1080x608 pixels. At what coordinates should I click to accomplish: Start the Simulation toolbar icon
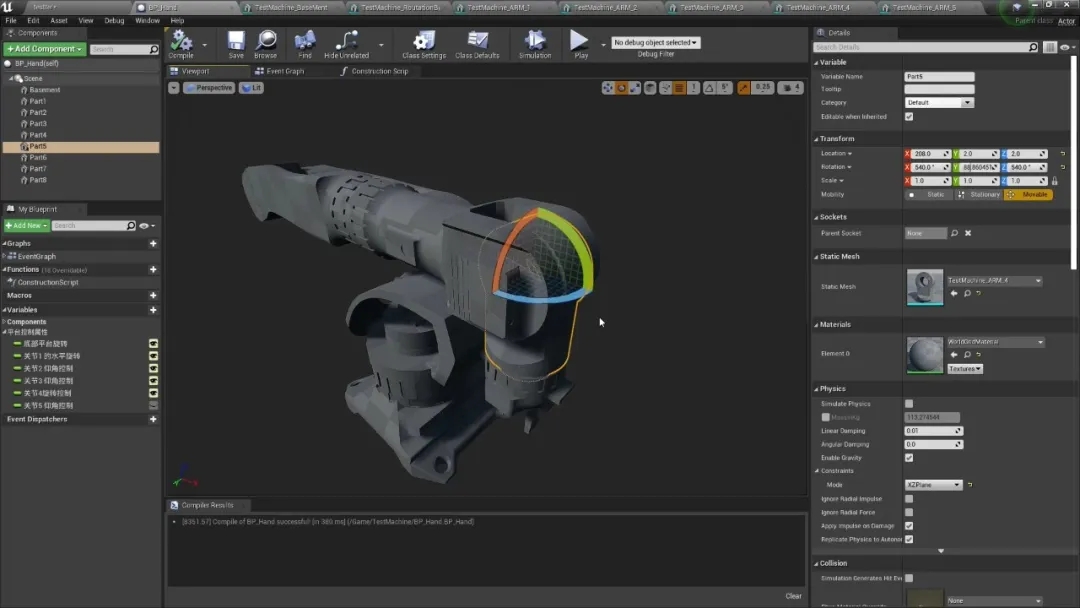click(x=534, y=41)
